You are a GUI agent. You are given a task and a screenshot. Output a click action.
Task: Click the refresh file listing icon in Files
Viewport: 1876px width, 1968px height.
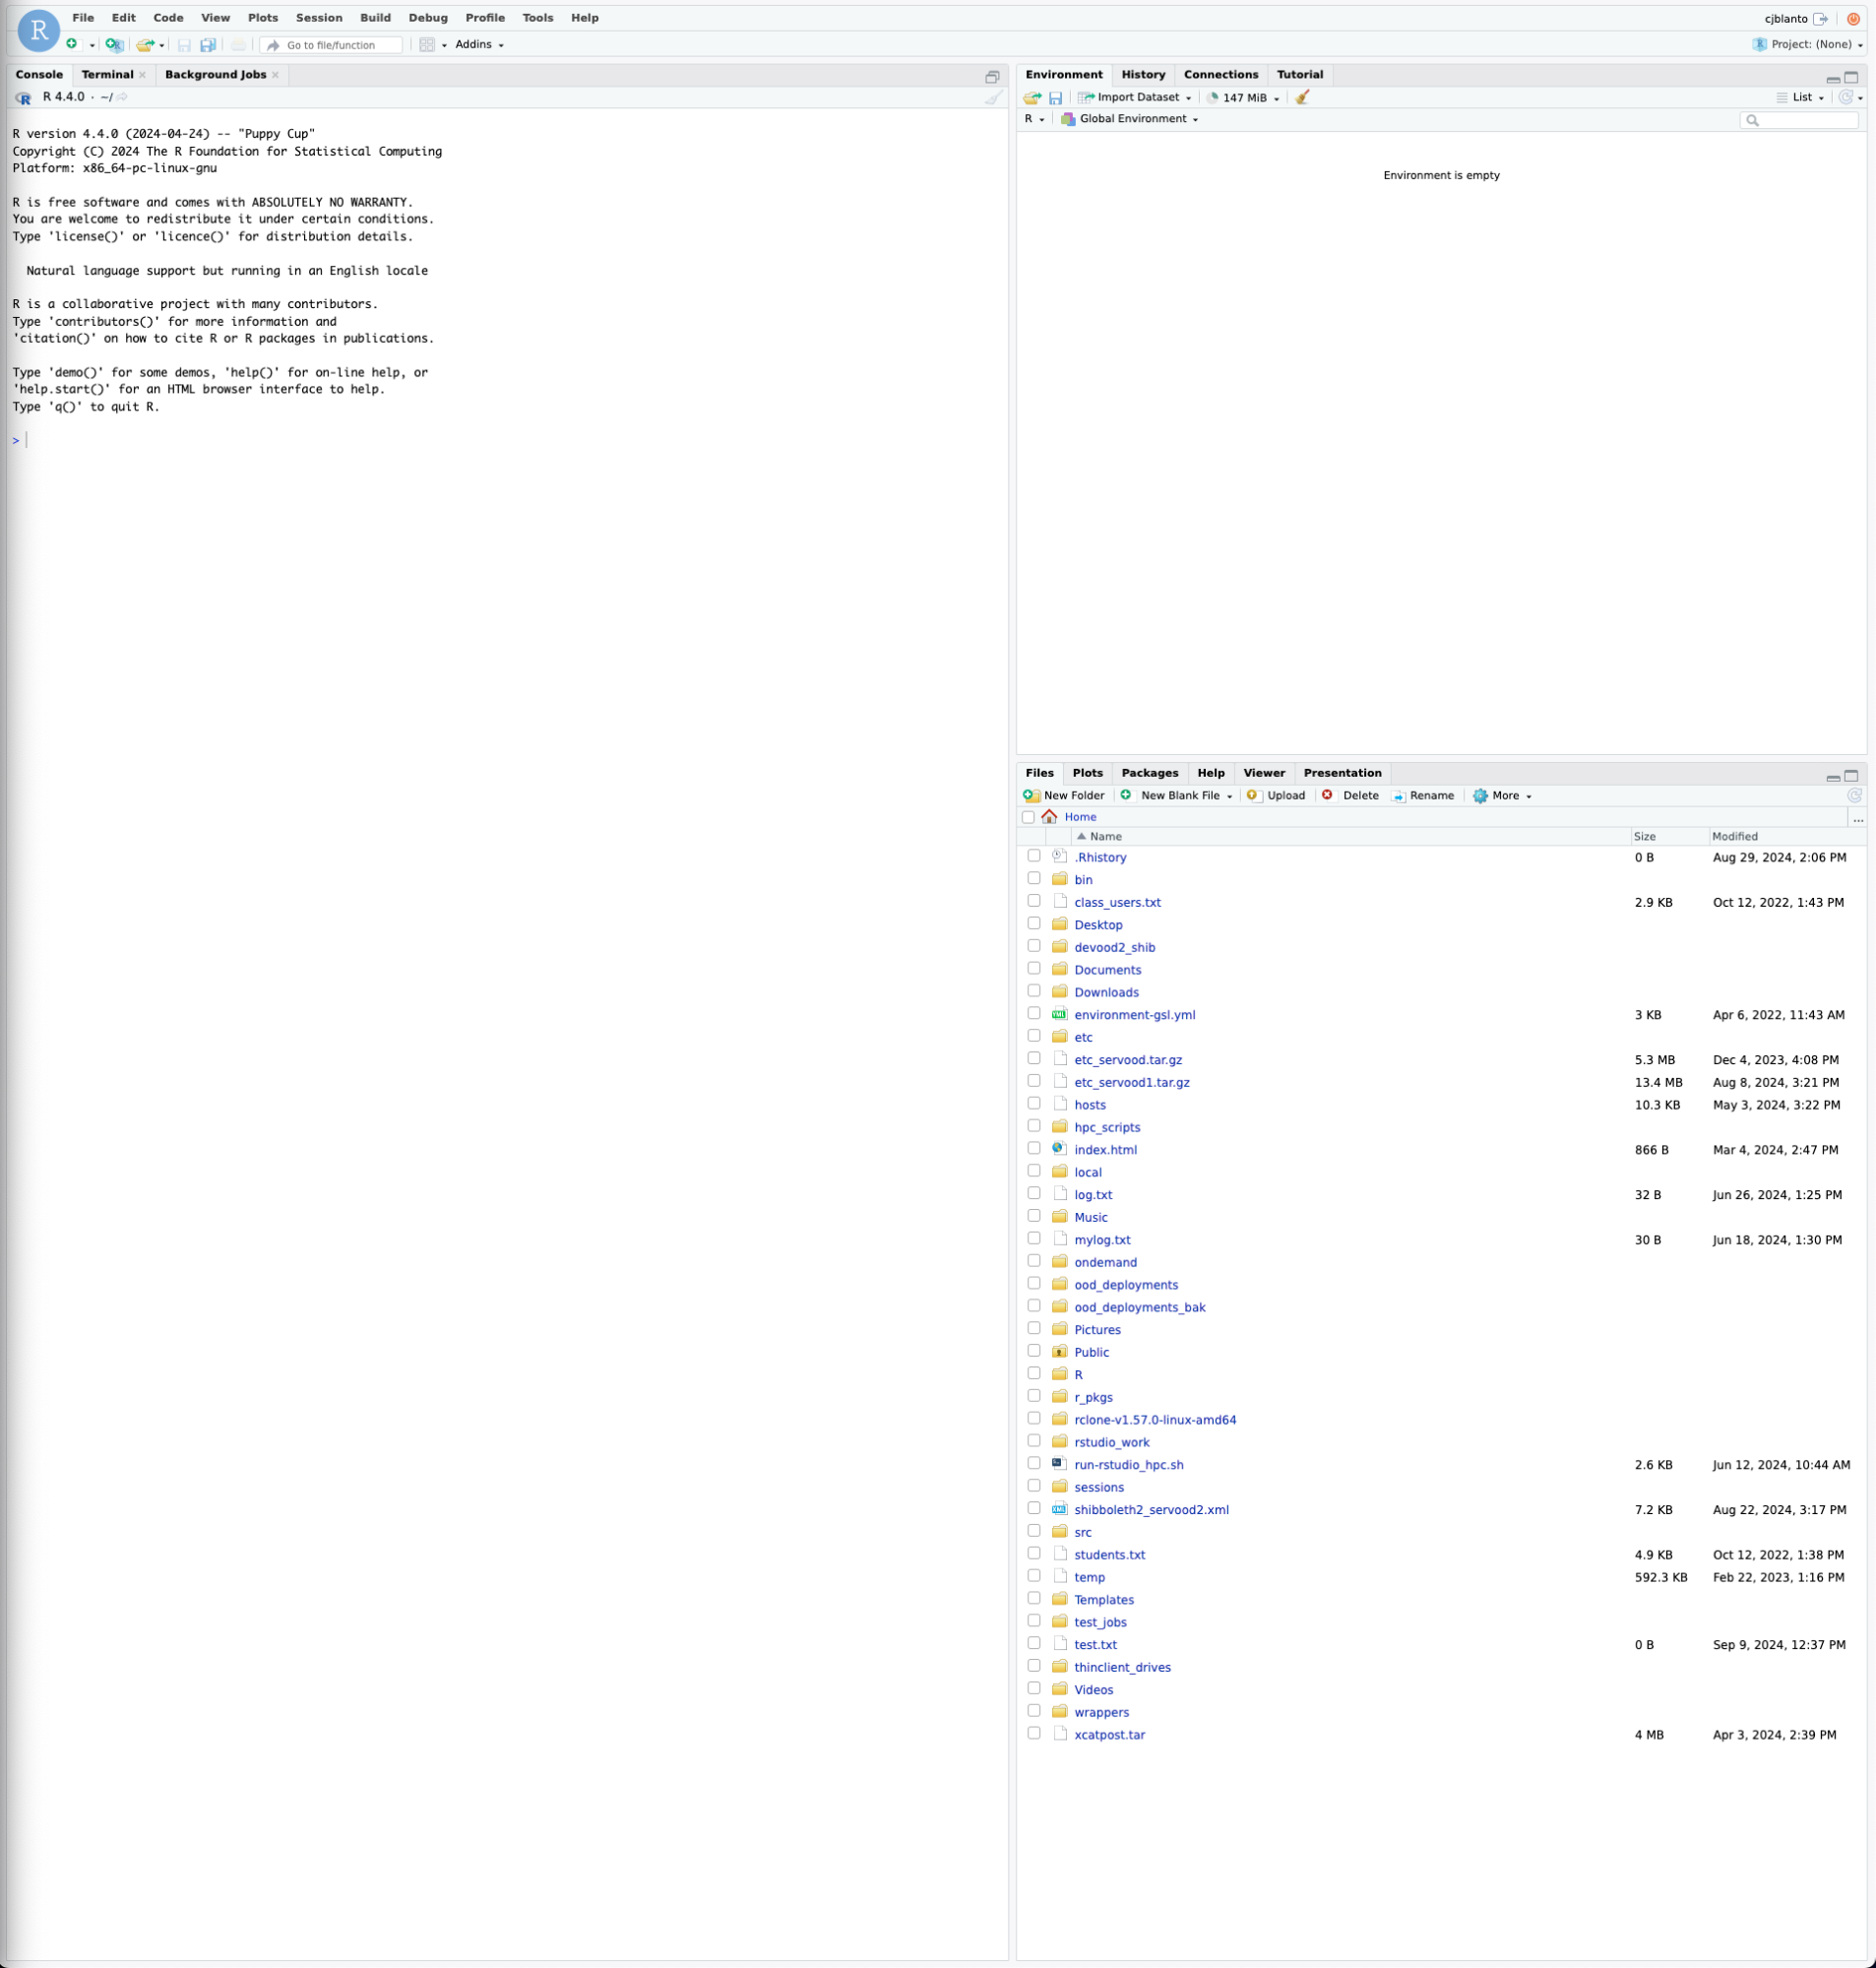click(1854, 795)
